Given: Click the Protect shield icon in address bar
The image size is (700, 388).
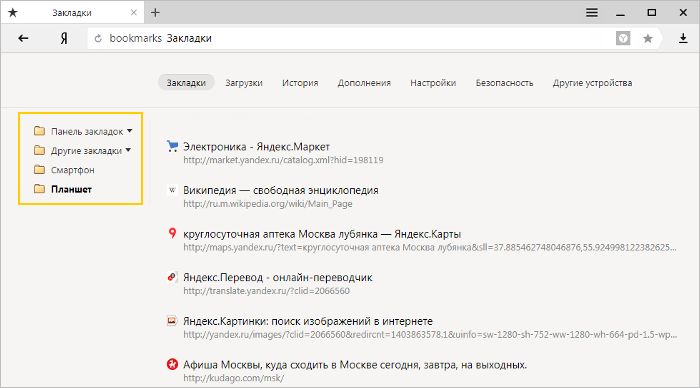Looking at the screenshot, I should 623,38.
